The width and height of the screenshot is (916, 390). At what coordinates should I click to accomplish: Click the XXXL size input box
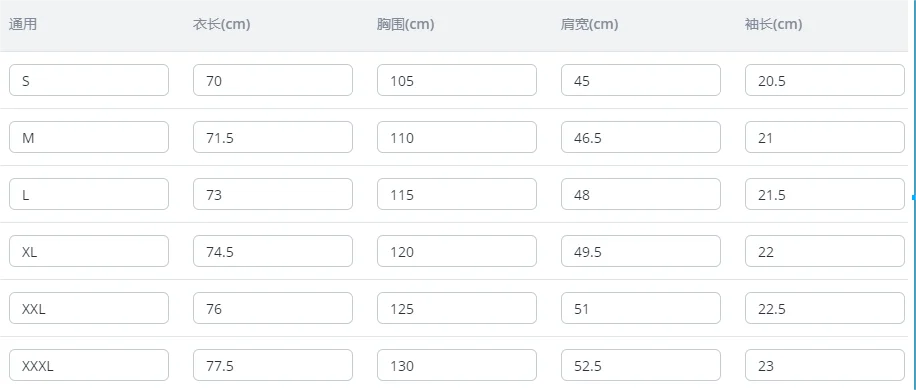click(x=89, y=365)
